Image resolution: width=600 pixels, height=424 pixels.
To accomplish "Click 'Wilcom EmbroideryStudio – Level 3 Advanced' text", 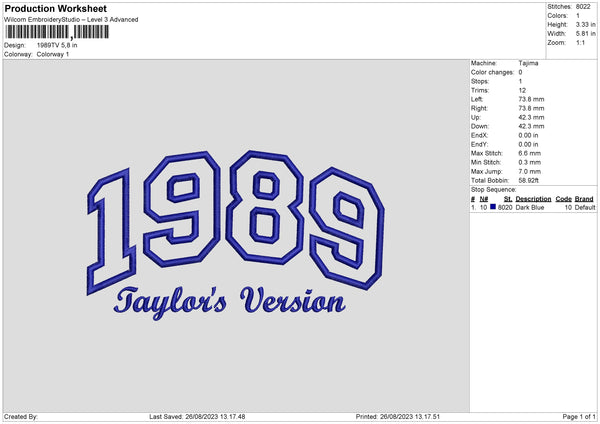I will (x=71, y=20).
